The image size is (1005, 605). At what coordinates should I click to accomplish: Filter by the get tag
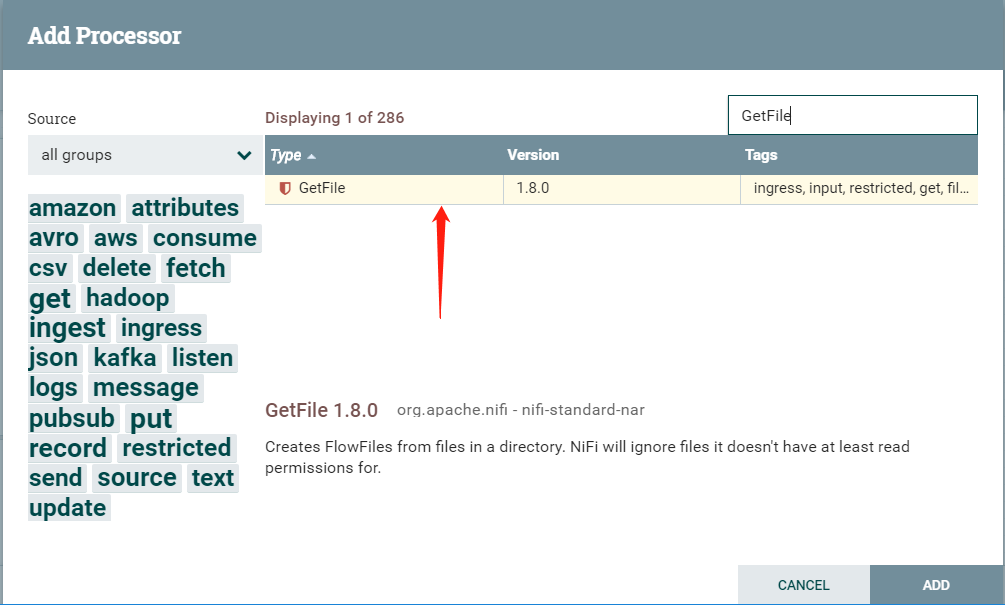[50, 298]
